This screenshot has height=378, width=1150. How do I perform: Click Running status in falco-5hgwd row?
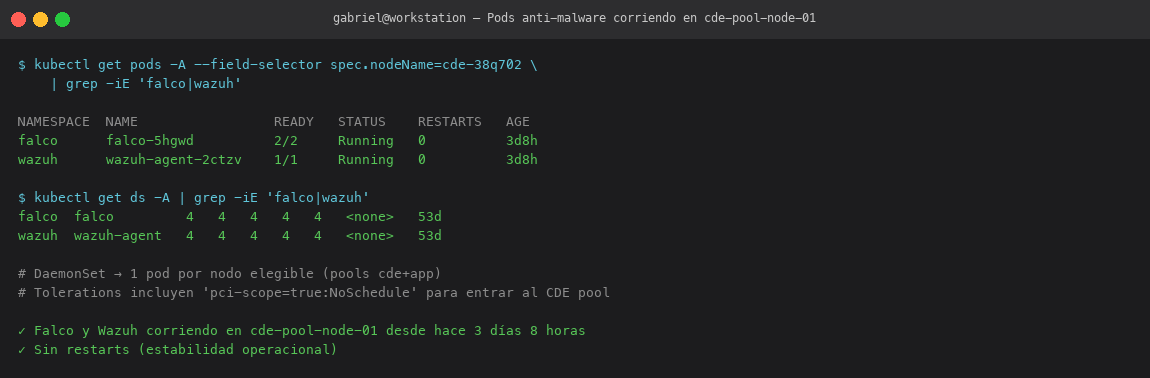(x=365, y=141)
